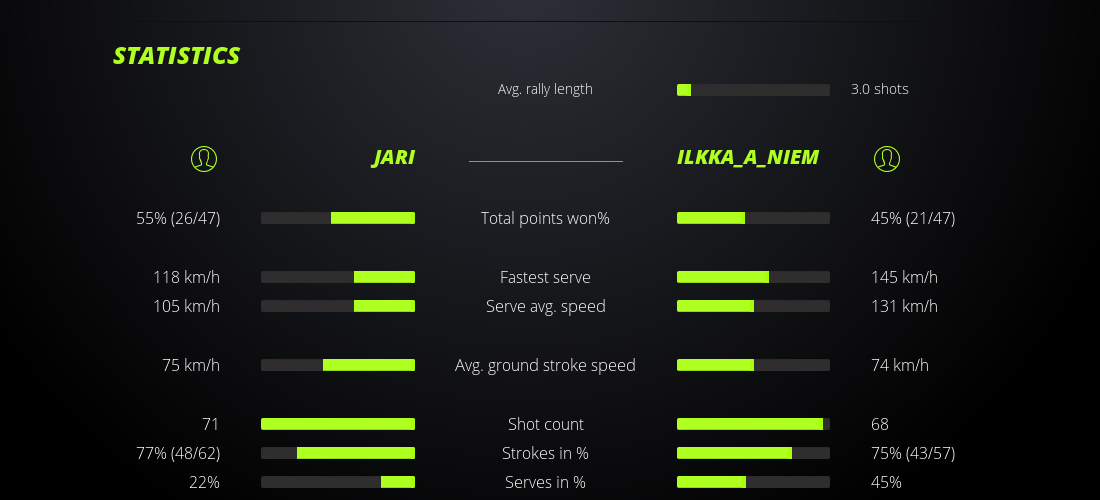Click ILKKA_A_NIEM's Serves in % bar
The width and height of the screenshot is (1100, 500).
click(x=753, y=482)
